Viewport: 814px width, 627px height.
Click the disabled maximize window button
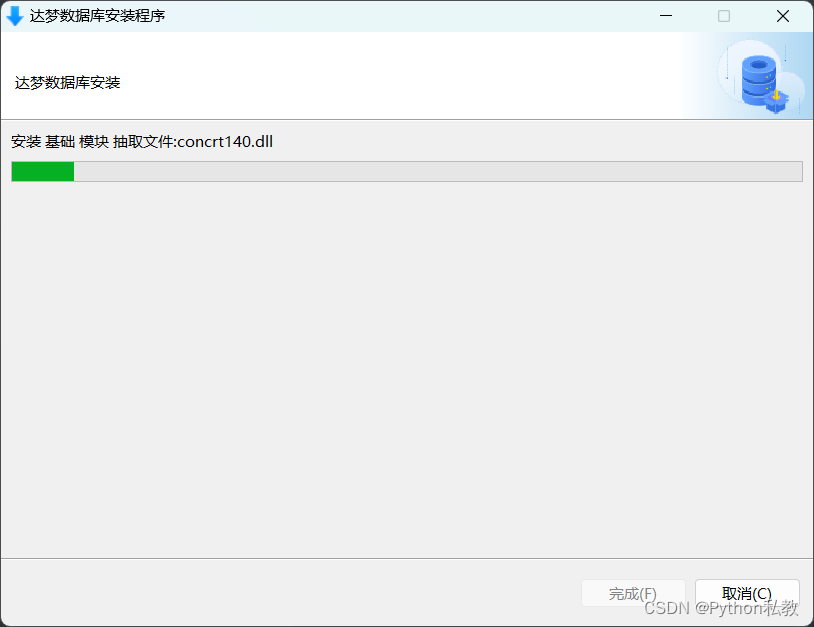click(724, 16)
